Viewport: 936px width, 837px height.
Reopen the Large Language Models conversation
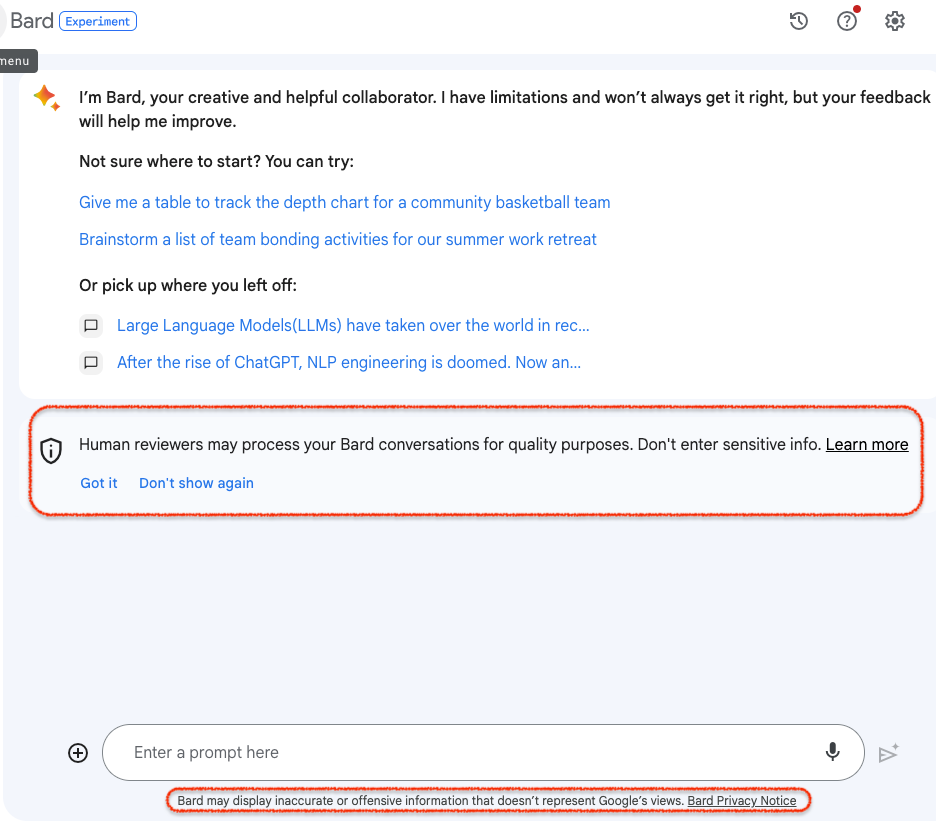(x=353, y=325)
